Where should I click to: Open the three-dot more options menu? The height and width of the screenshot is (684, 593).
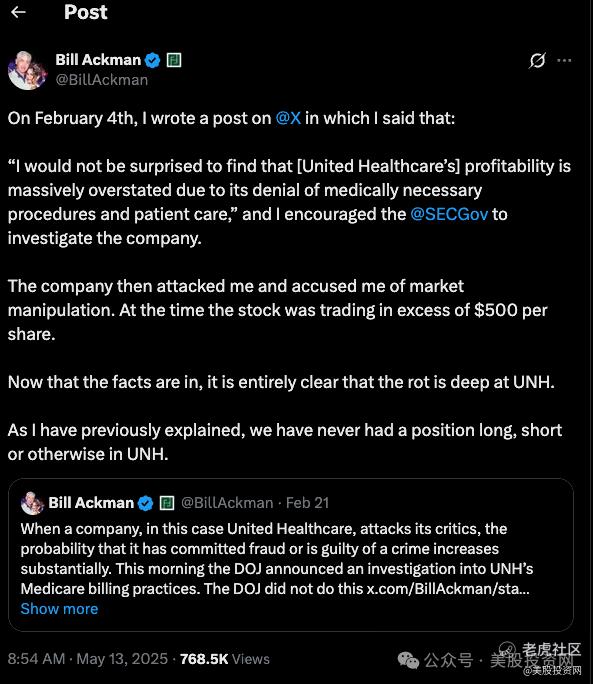(x=564, y=60)
